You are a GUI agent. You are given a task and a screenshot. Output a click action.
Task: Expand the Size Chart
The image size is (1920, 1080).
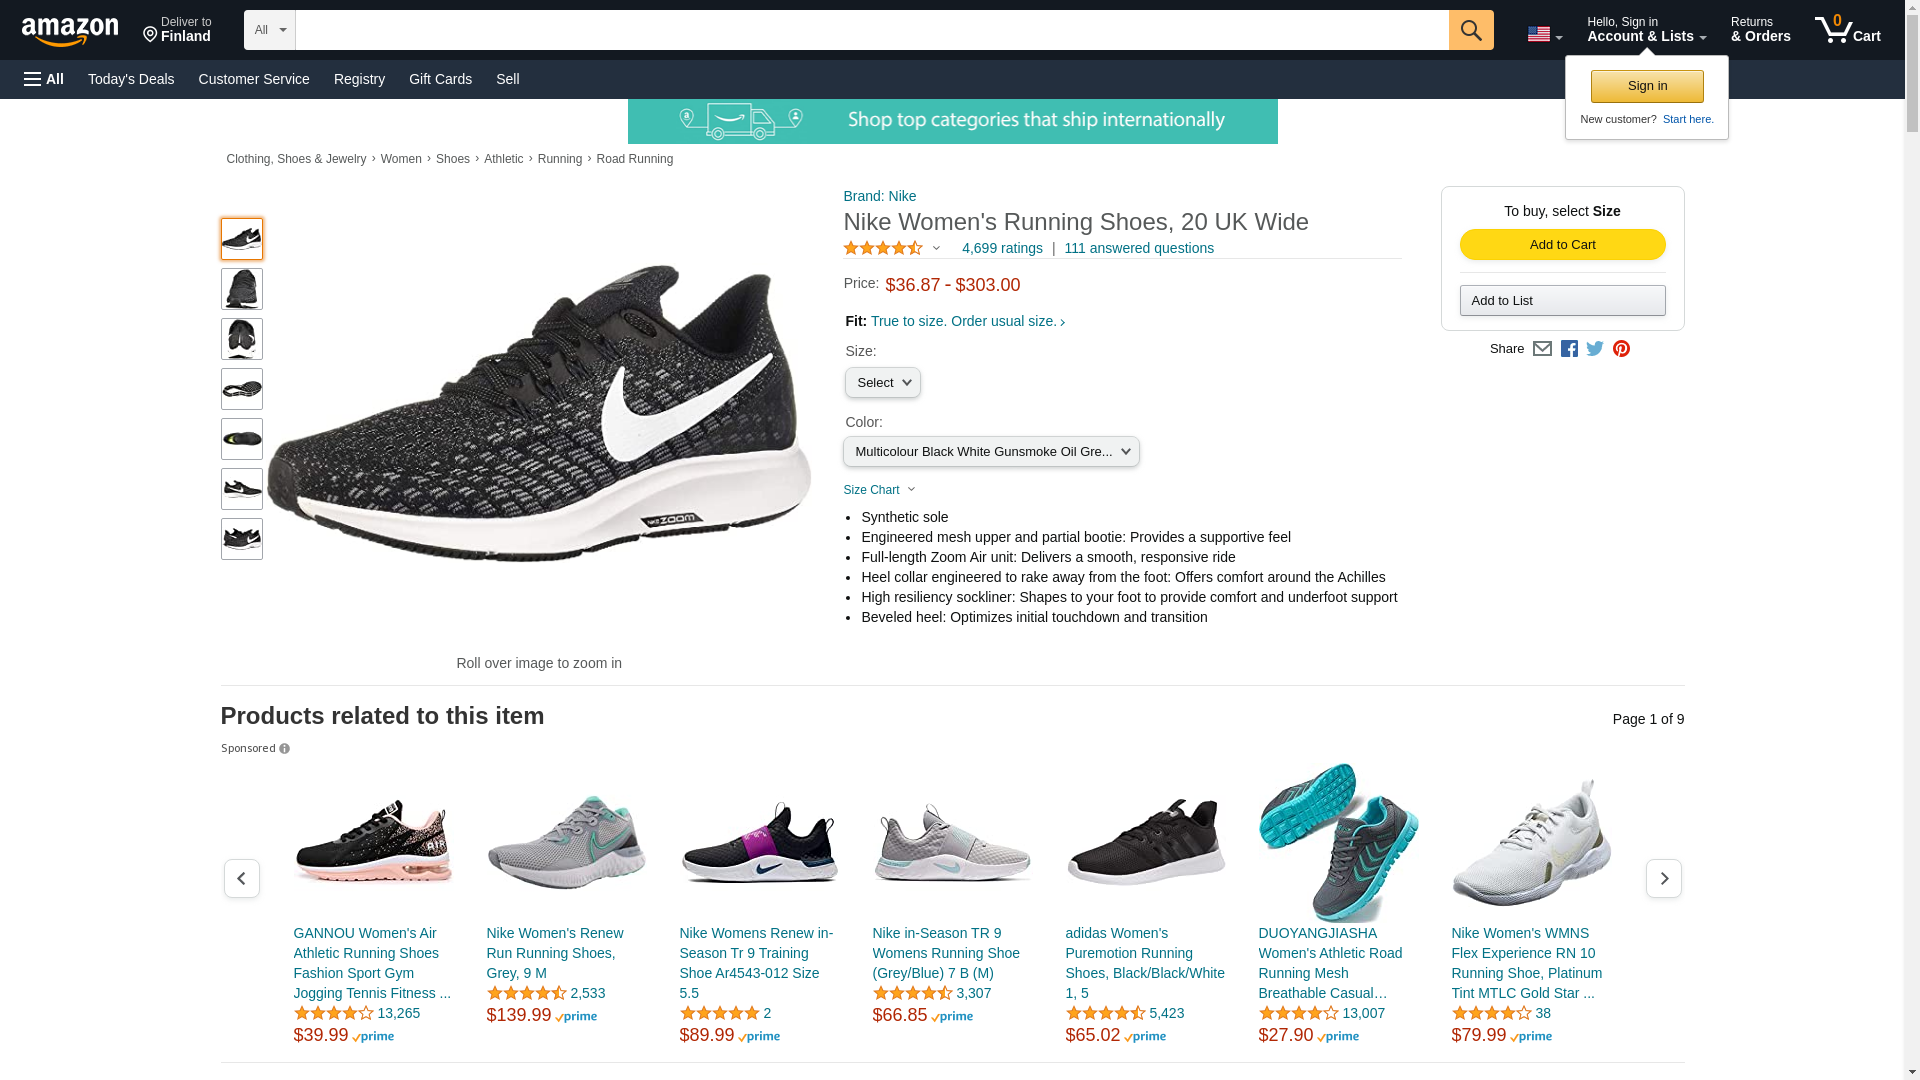pos(878,490)
